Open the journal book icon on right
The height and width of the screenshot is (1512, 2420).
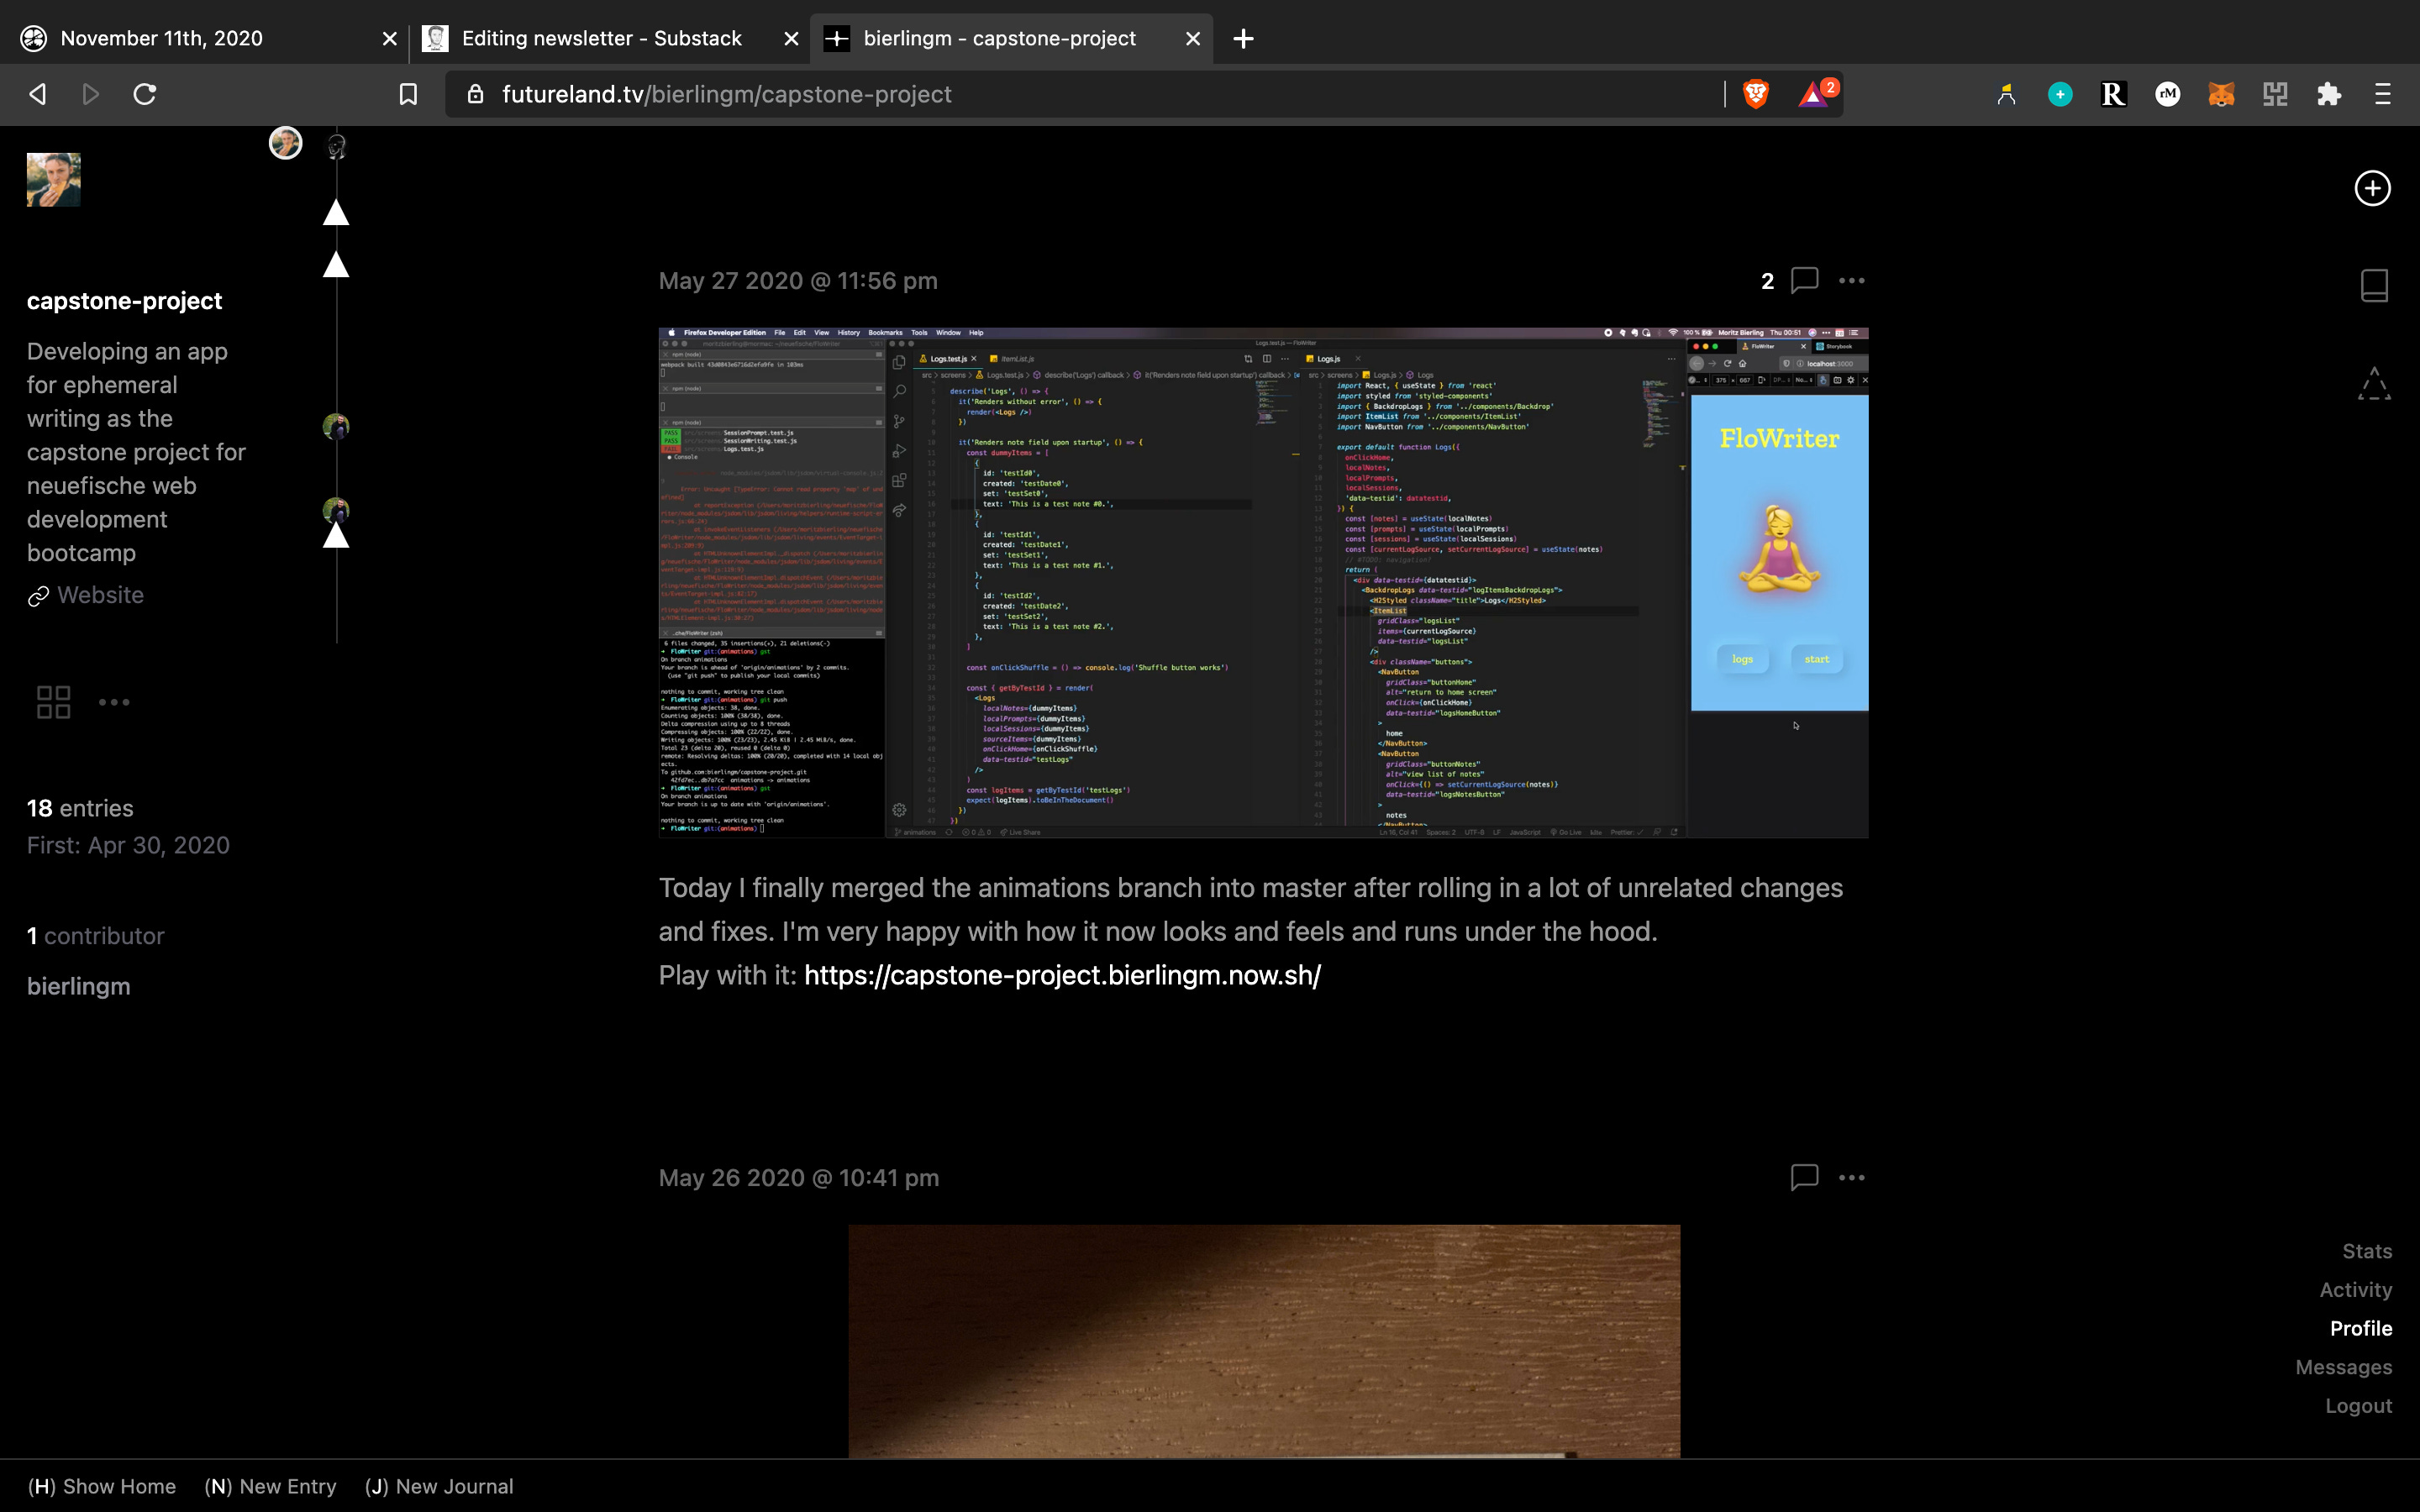coord(2374,285)
